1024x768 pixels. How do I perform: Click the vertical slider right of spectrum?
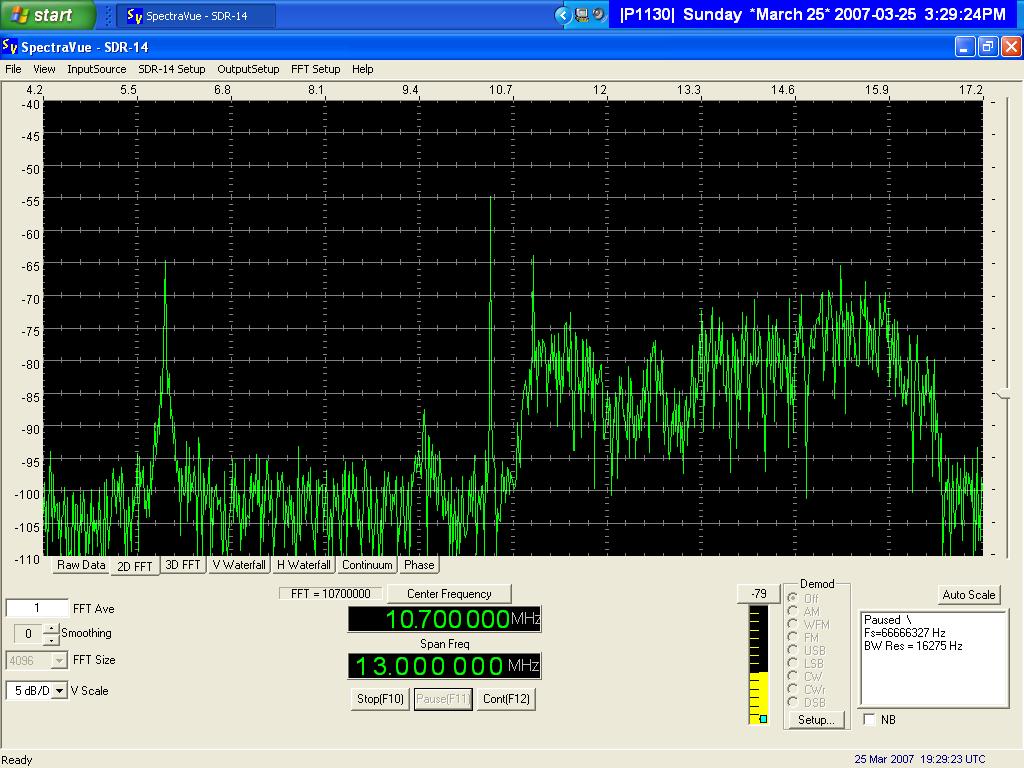(1003, 394)
